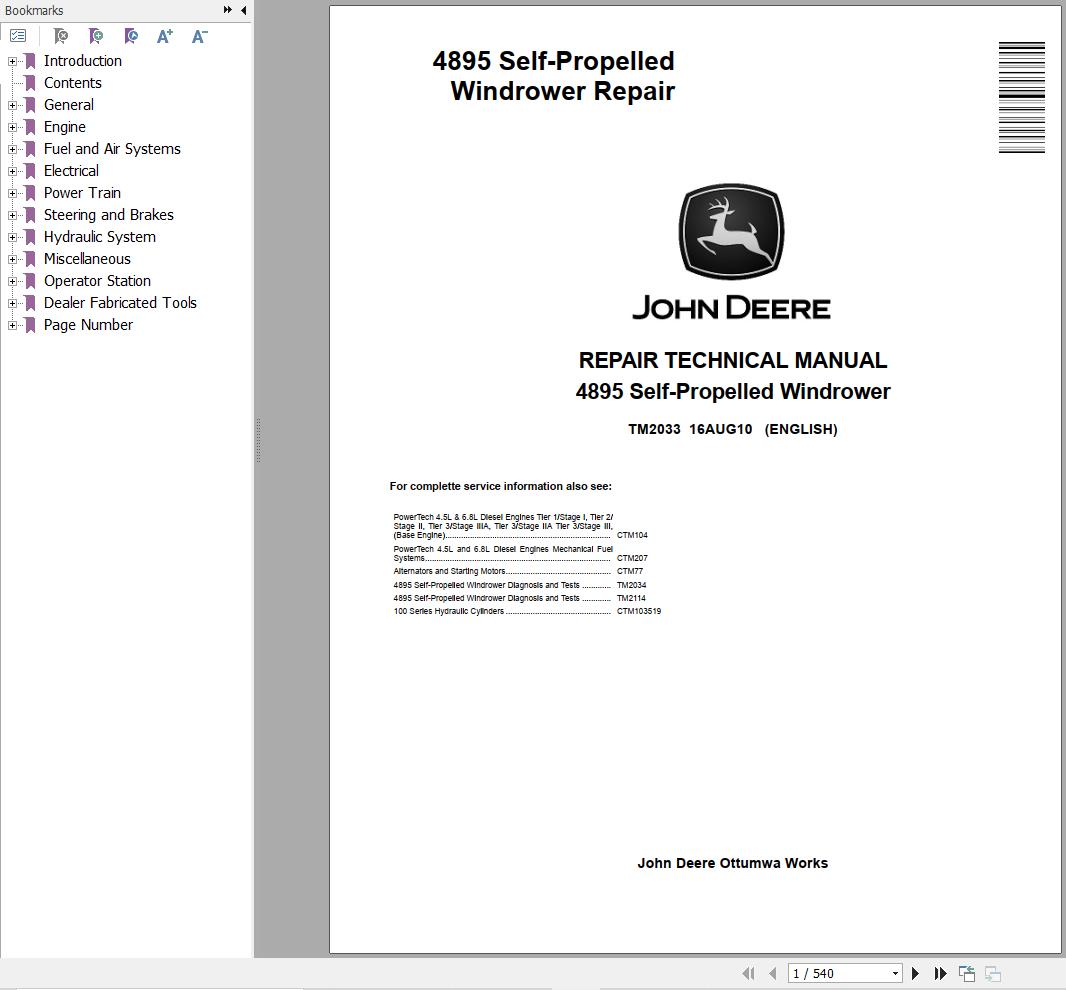Click the John Deere leaping deer logo
This screenshot has width=1066, height=990.
click(x=732, y=231)
